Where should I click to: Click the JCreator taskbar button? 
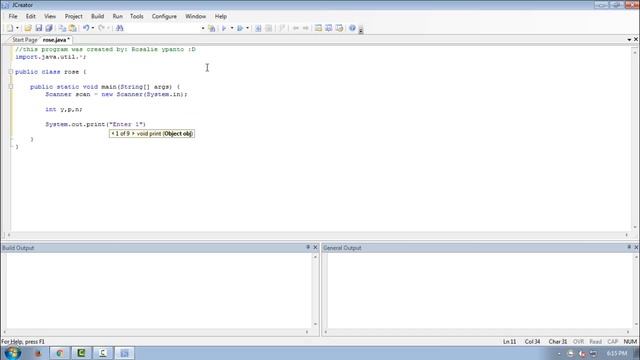[x=124, y=353]
